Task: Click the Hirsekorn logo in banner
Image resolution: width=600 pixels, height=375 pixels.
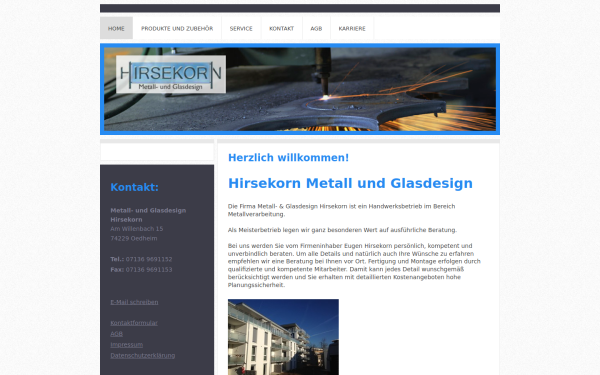Action: pyautogui.click(x=171, y=74)
